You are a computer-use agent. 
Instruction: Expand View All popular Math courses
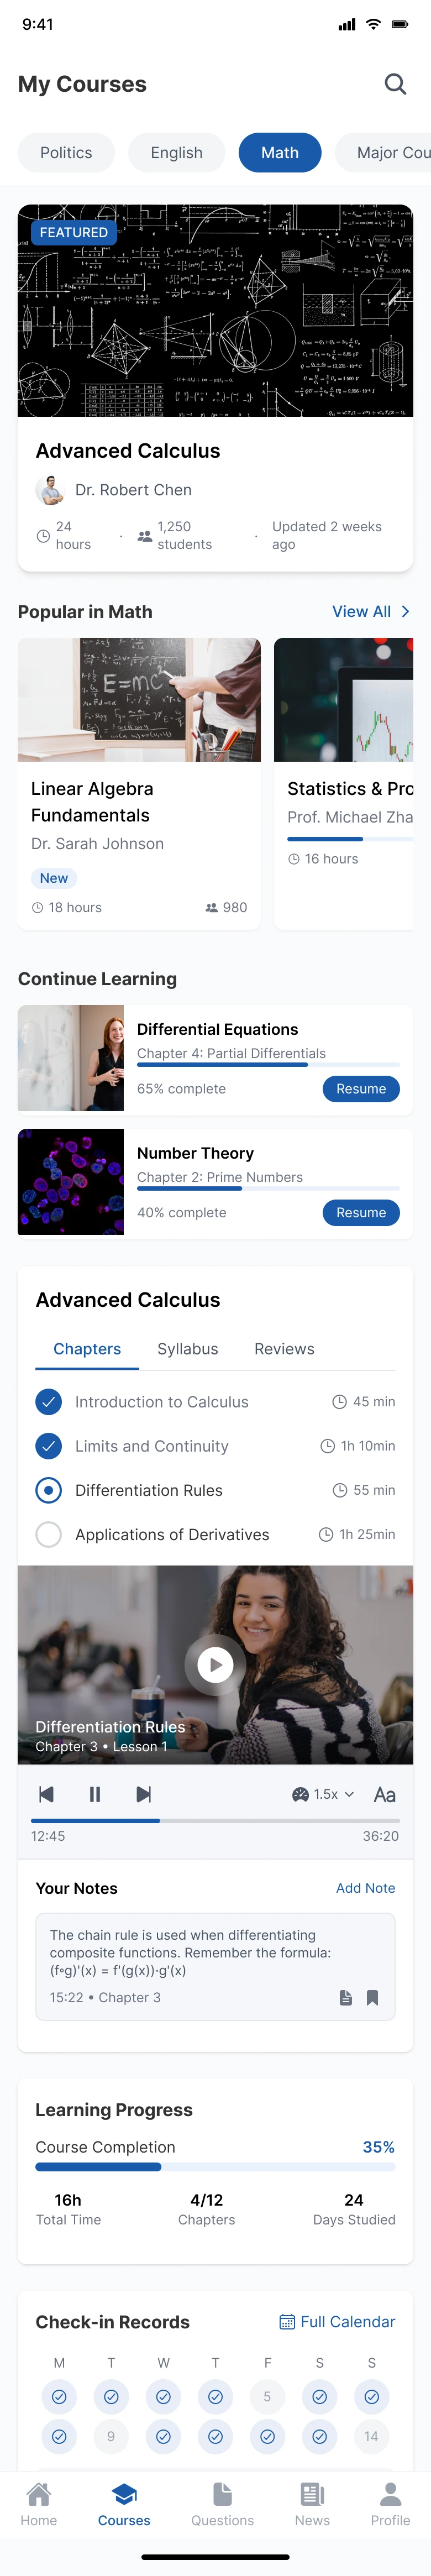point(370,611)
